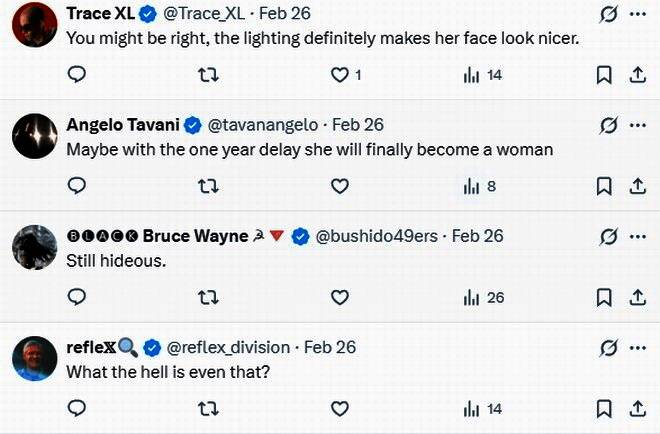Screen dimensions: 660x434
Task: View analytics showing 26 views
Action: (x=484, y=297)
